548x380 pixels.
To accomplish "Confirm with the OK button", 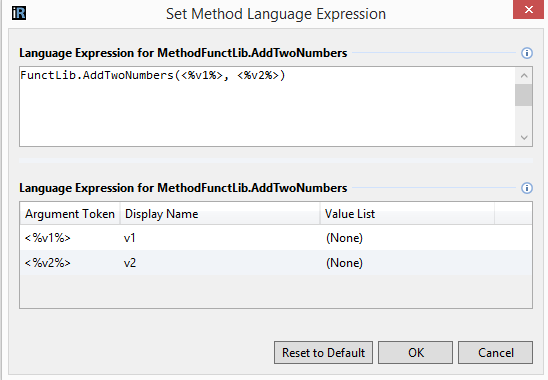I will coord(416,353).
